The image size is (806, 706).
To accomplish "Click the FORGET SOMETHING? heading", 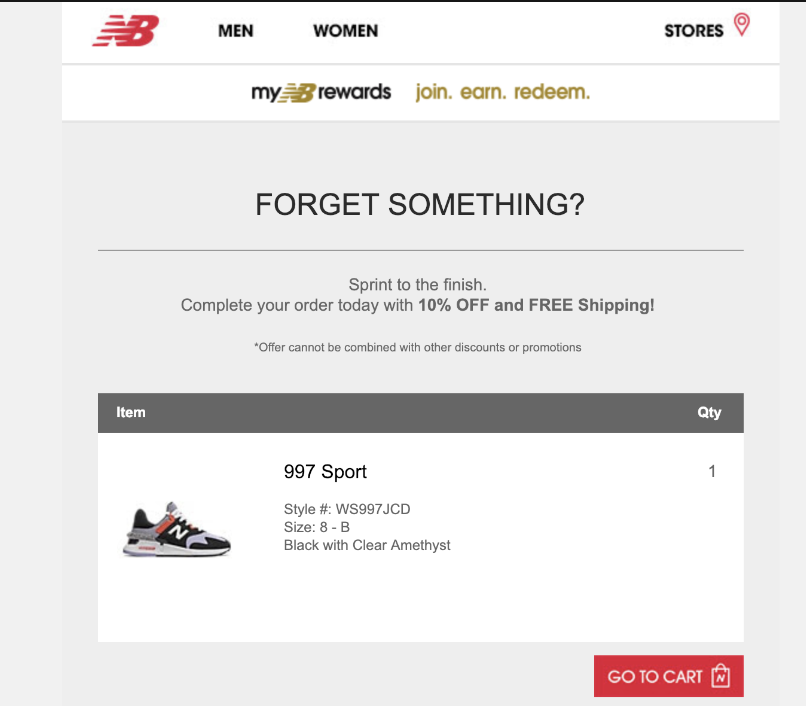I will pos(420,205).
